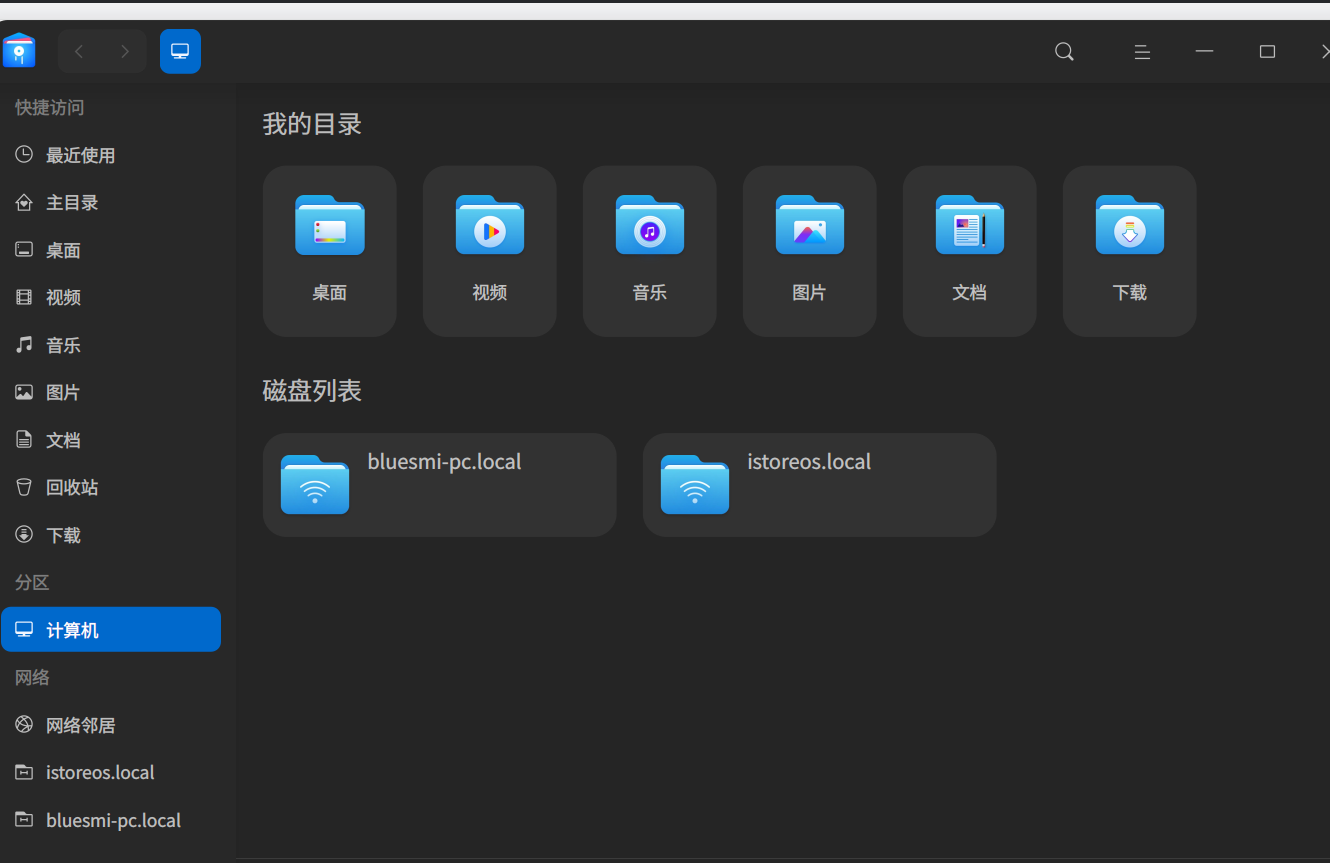Screen dimensions: 1330x863
Task: Select 音乐 (Music) in the sidebar
Action: 62,344
